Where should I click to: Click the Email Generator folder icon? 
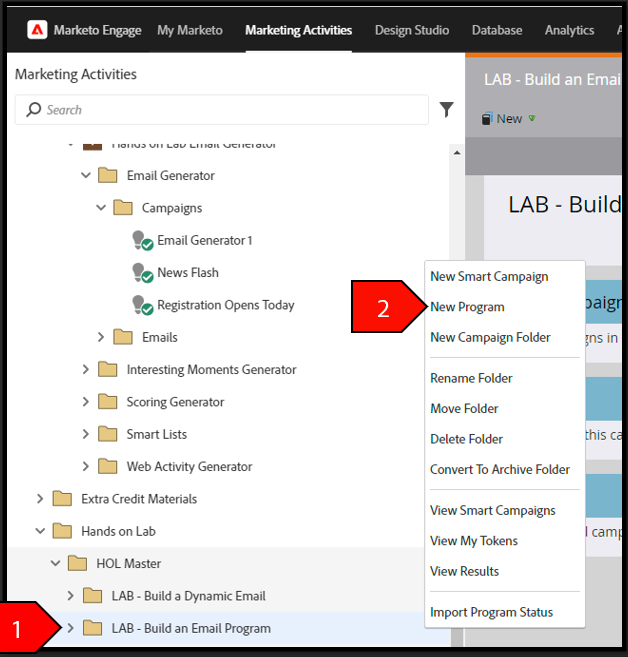108,175
